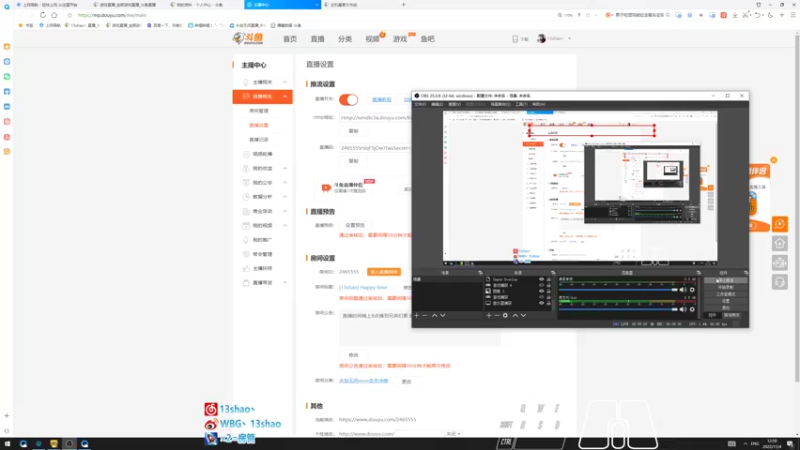Open the 鱼吧 nav item

(x=428, y=39)
